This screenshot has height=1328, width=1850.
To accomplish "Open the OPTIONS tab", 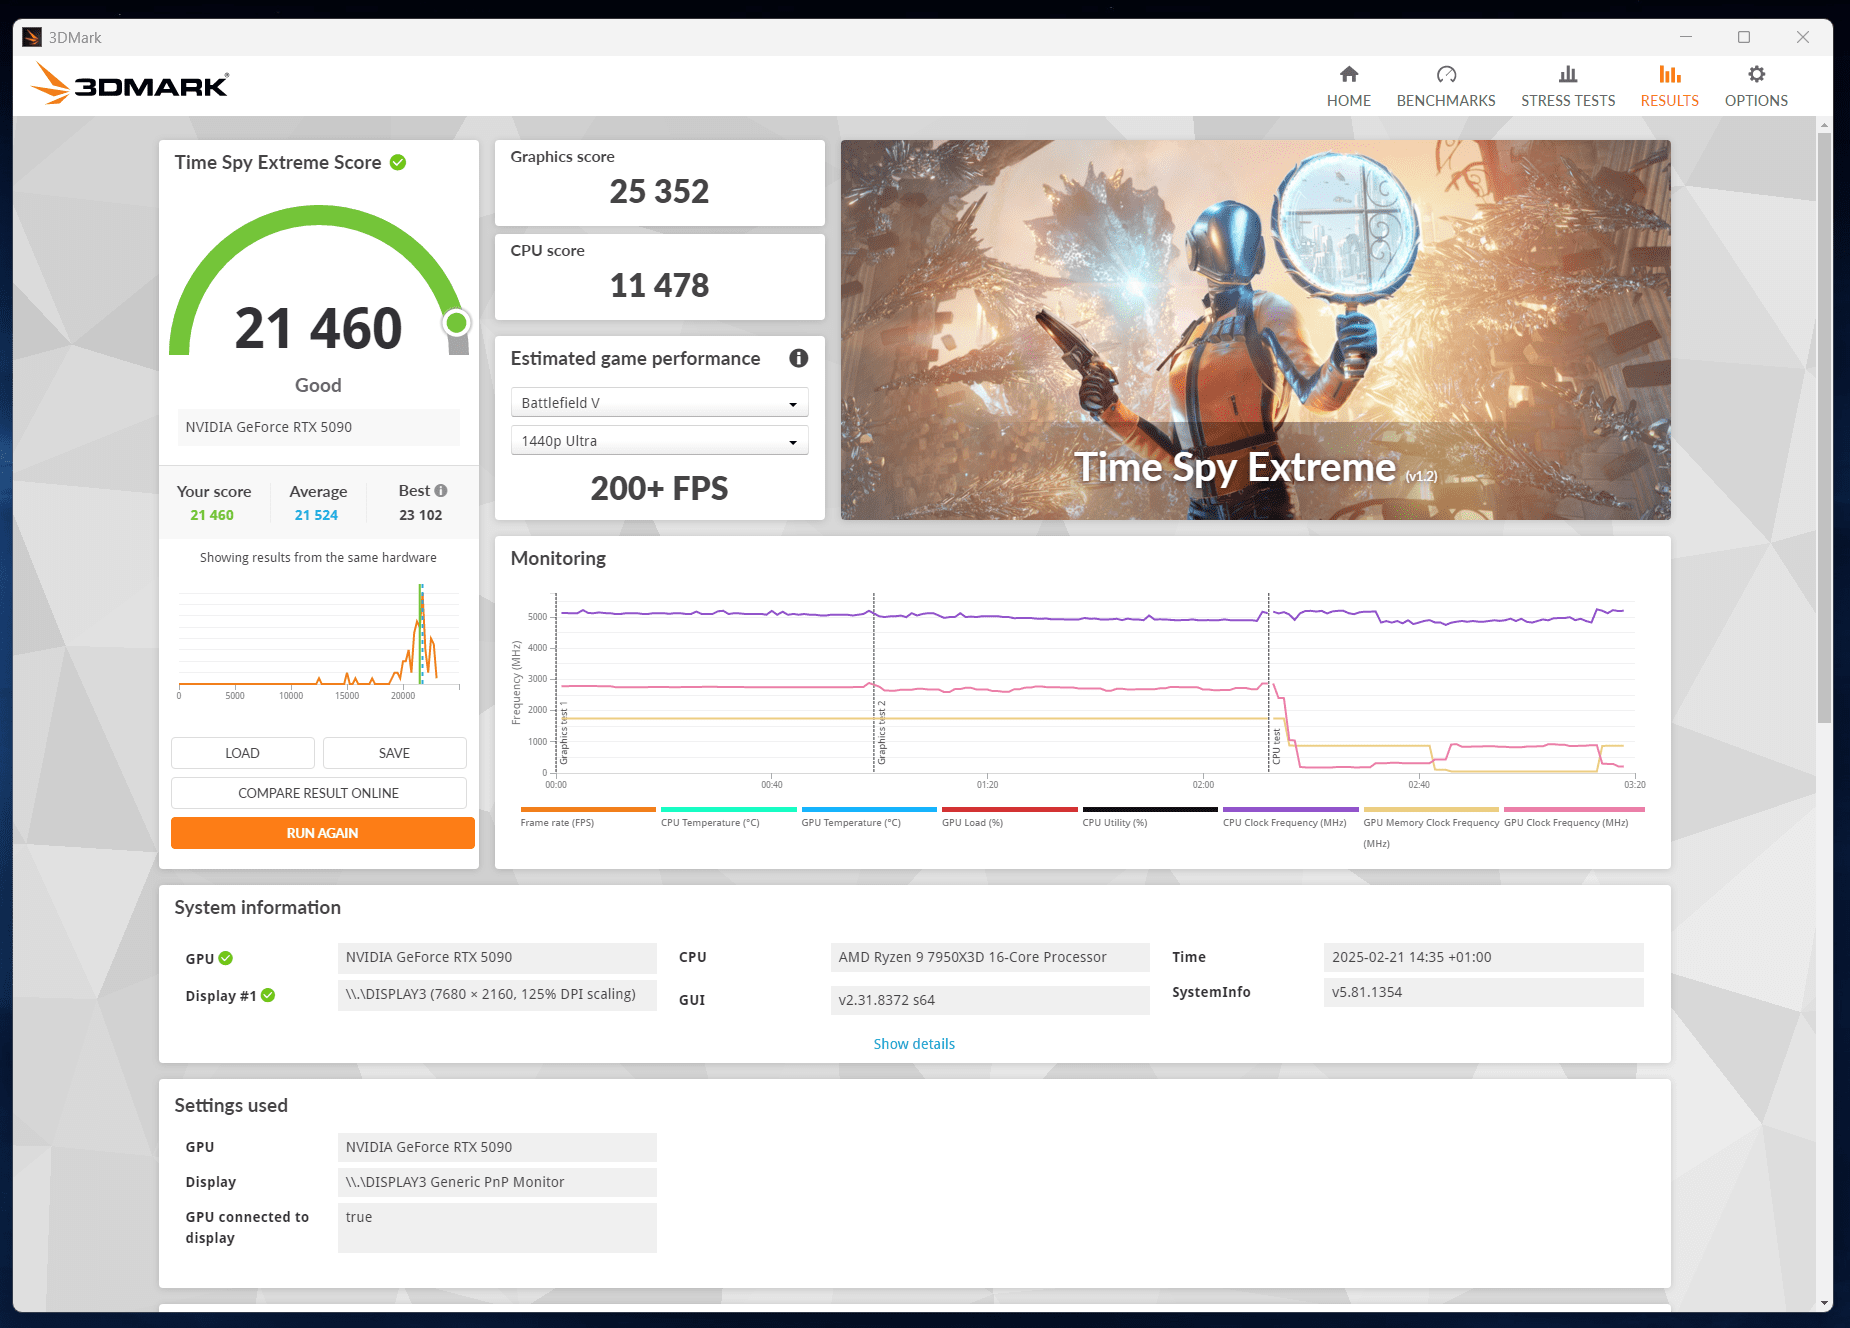I will (1756, 101).
